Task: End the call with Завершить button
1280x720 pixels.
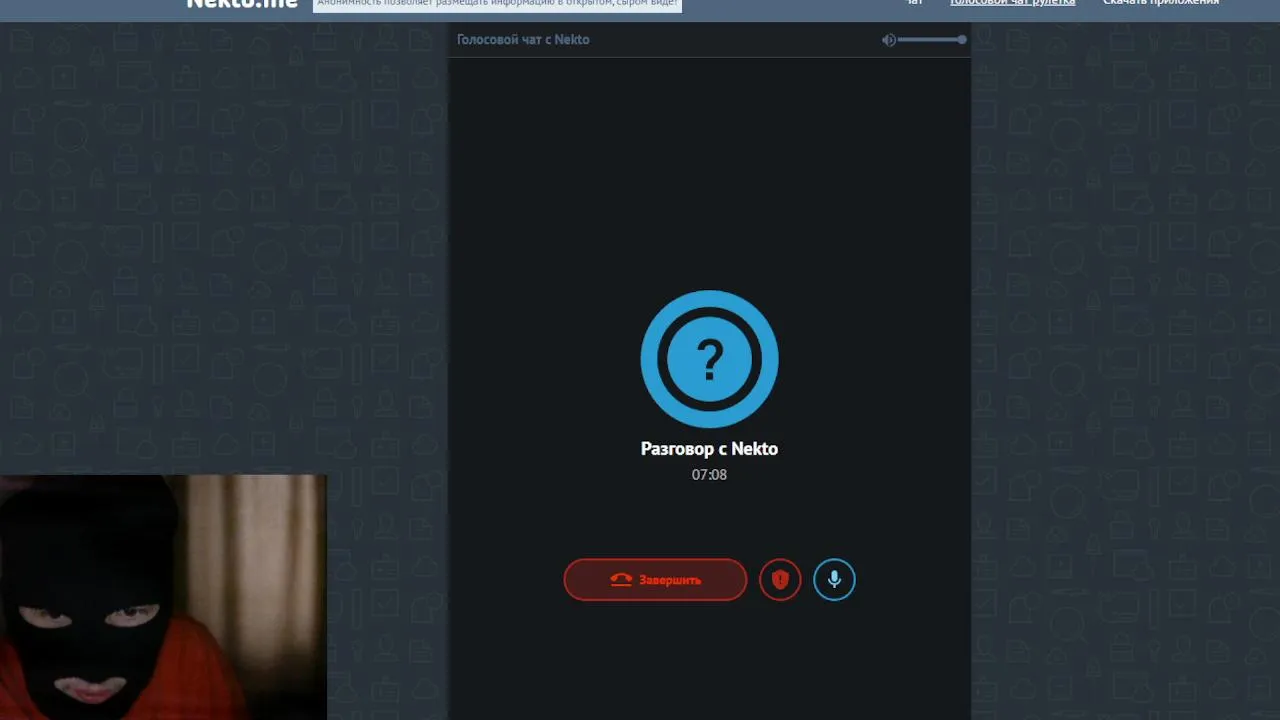Action: pyautogui.click(x=655, y=580)
